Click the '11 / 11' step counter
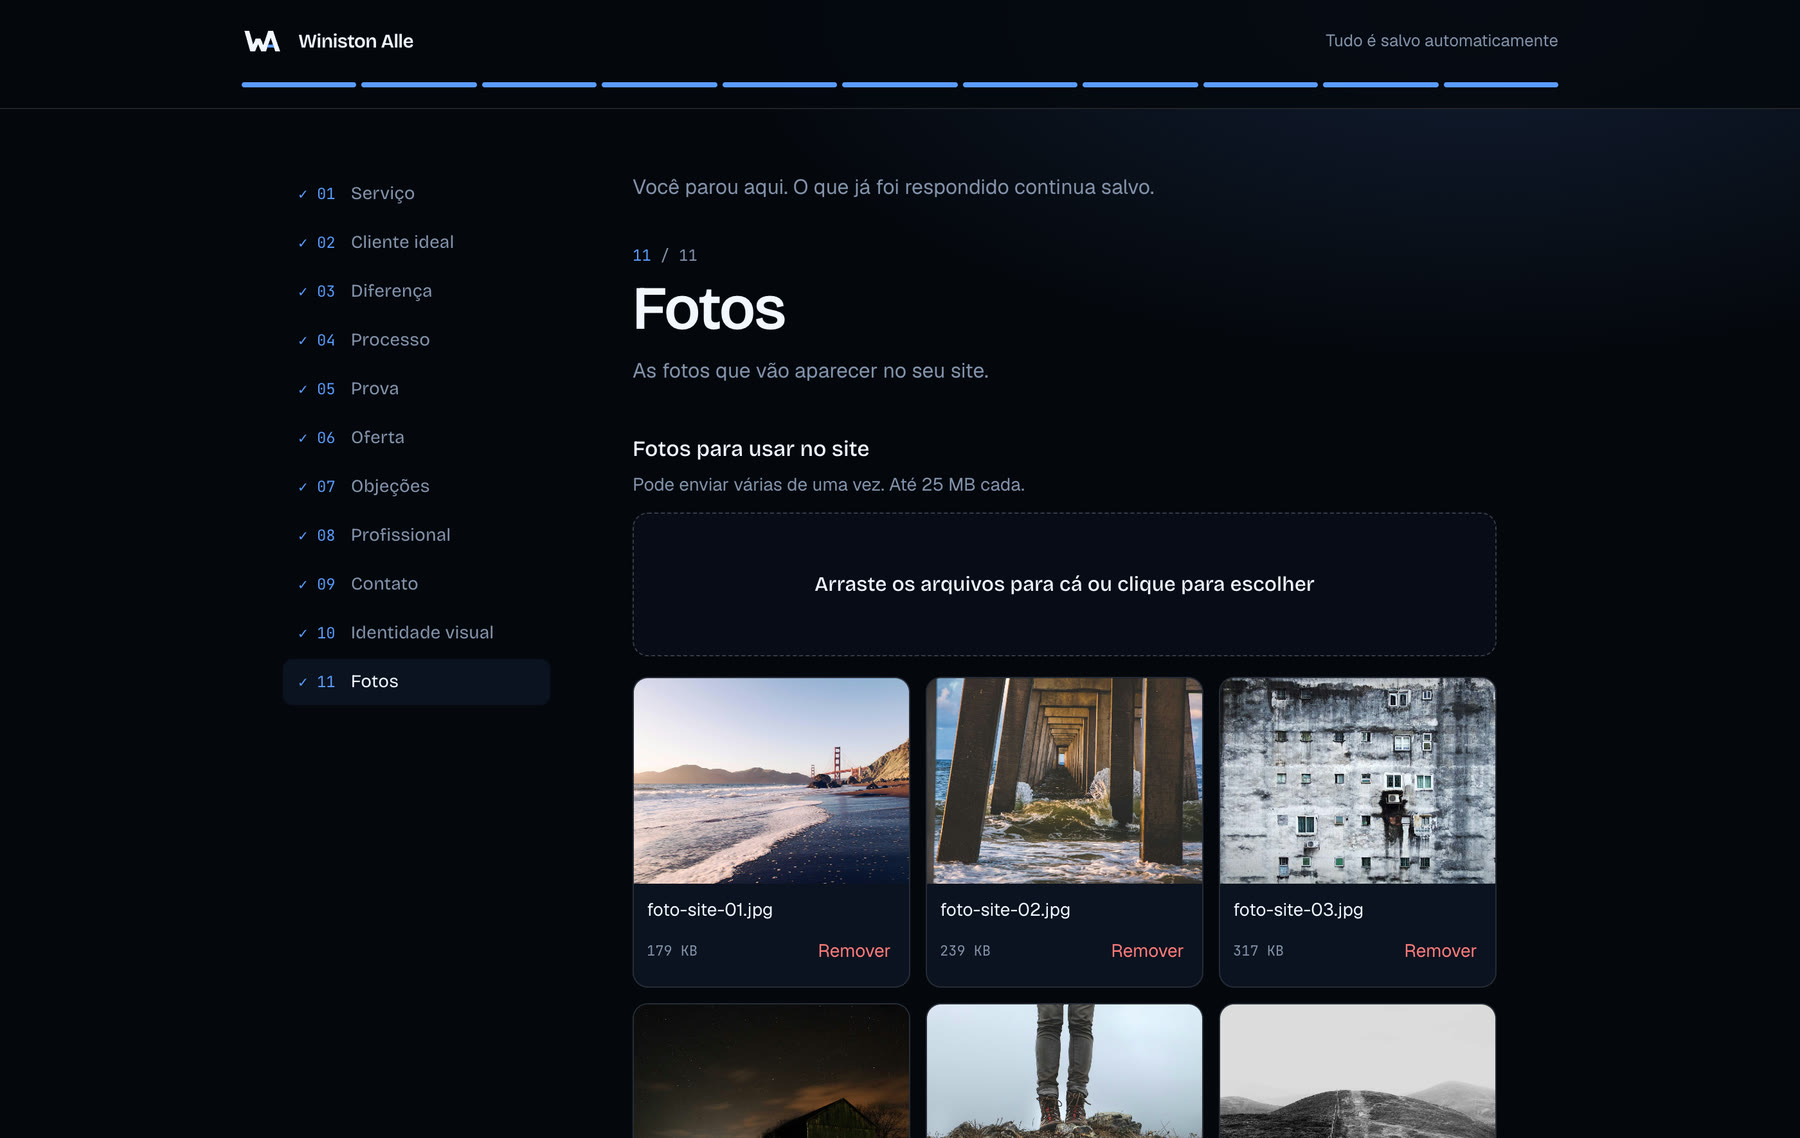The height and width of the screenshot is (1138, 1800). (665, 256)
